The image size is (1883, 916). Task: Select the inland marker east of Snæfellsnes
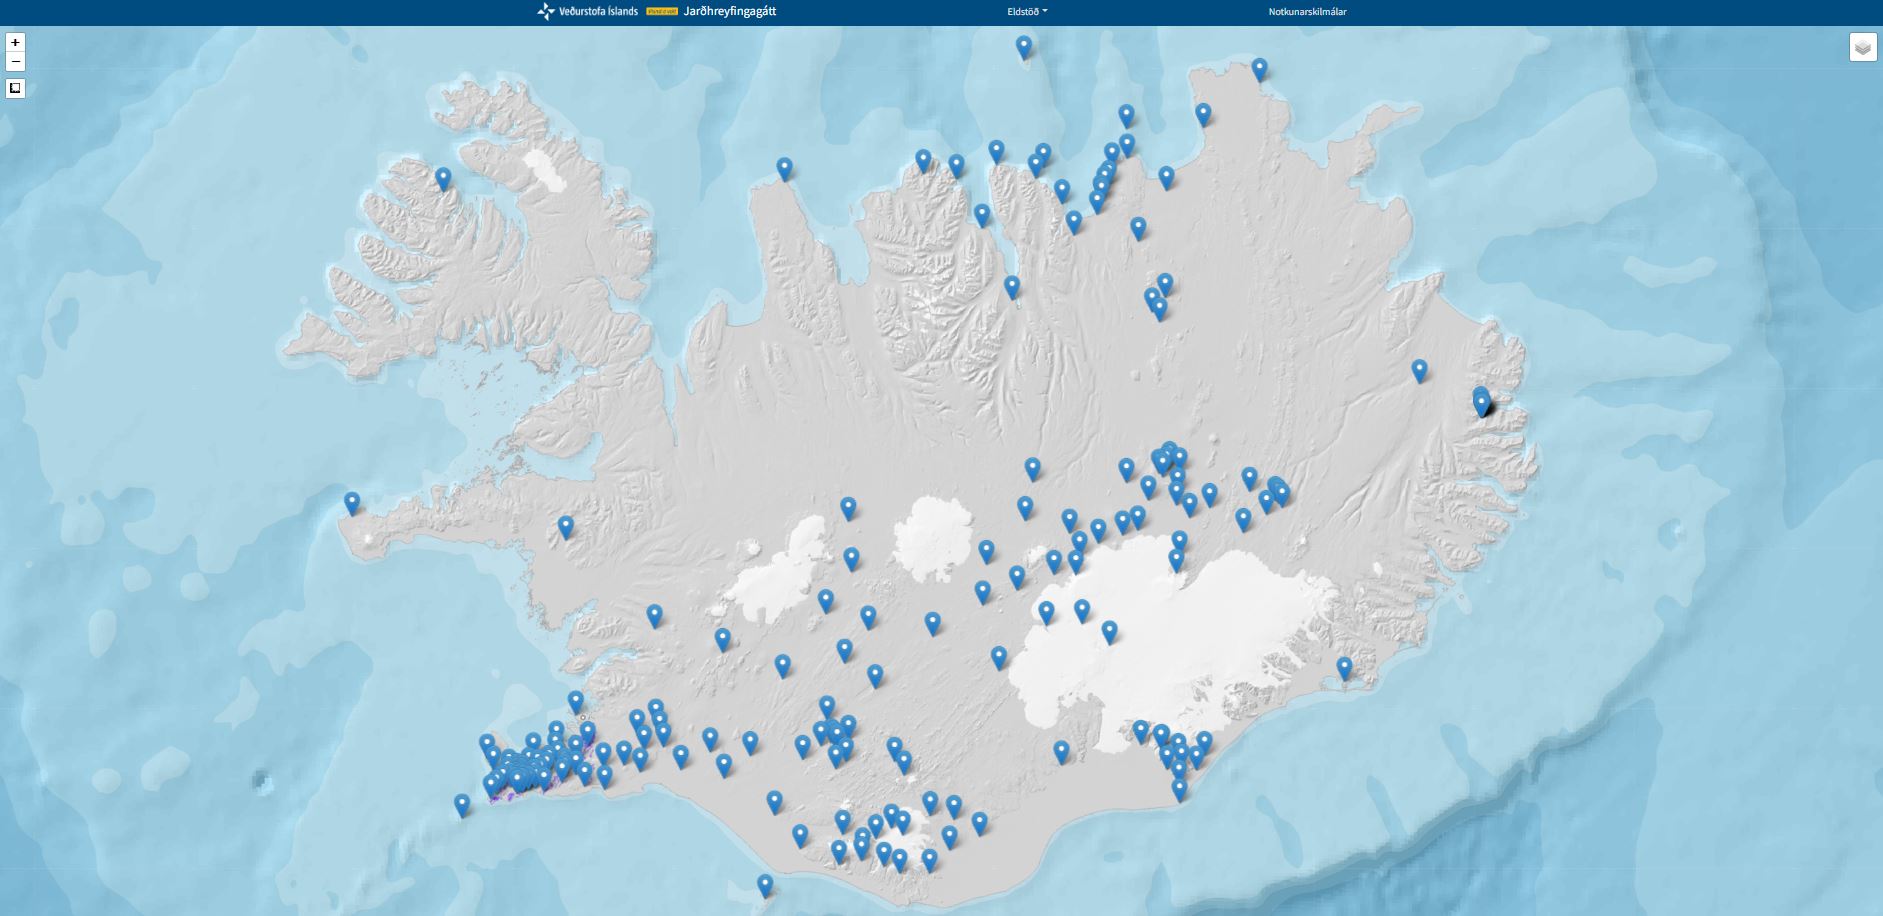click(x=566, y=526)
